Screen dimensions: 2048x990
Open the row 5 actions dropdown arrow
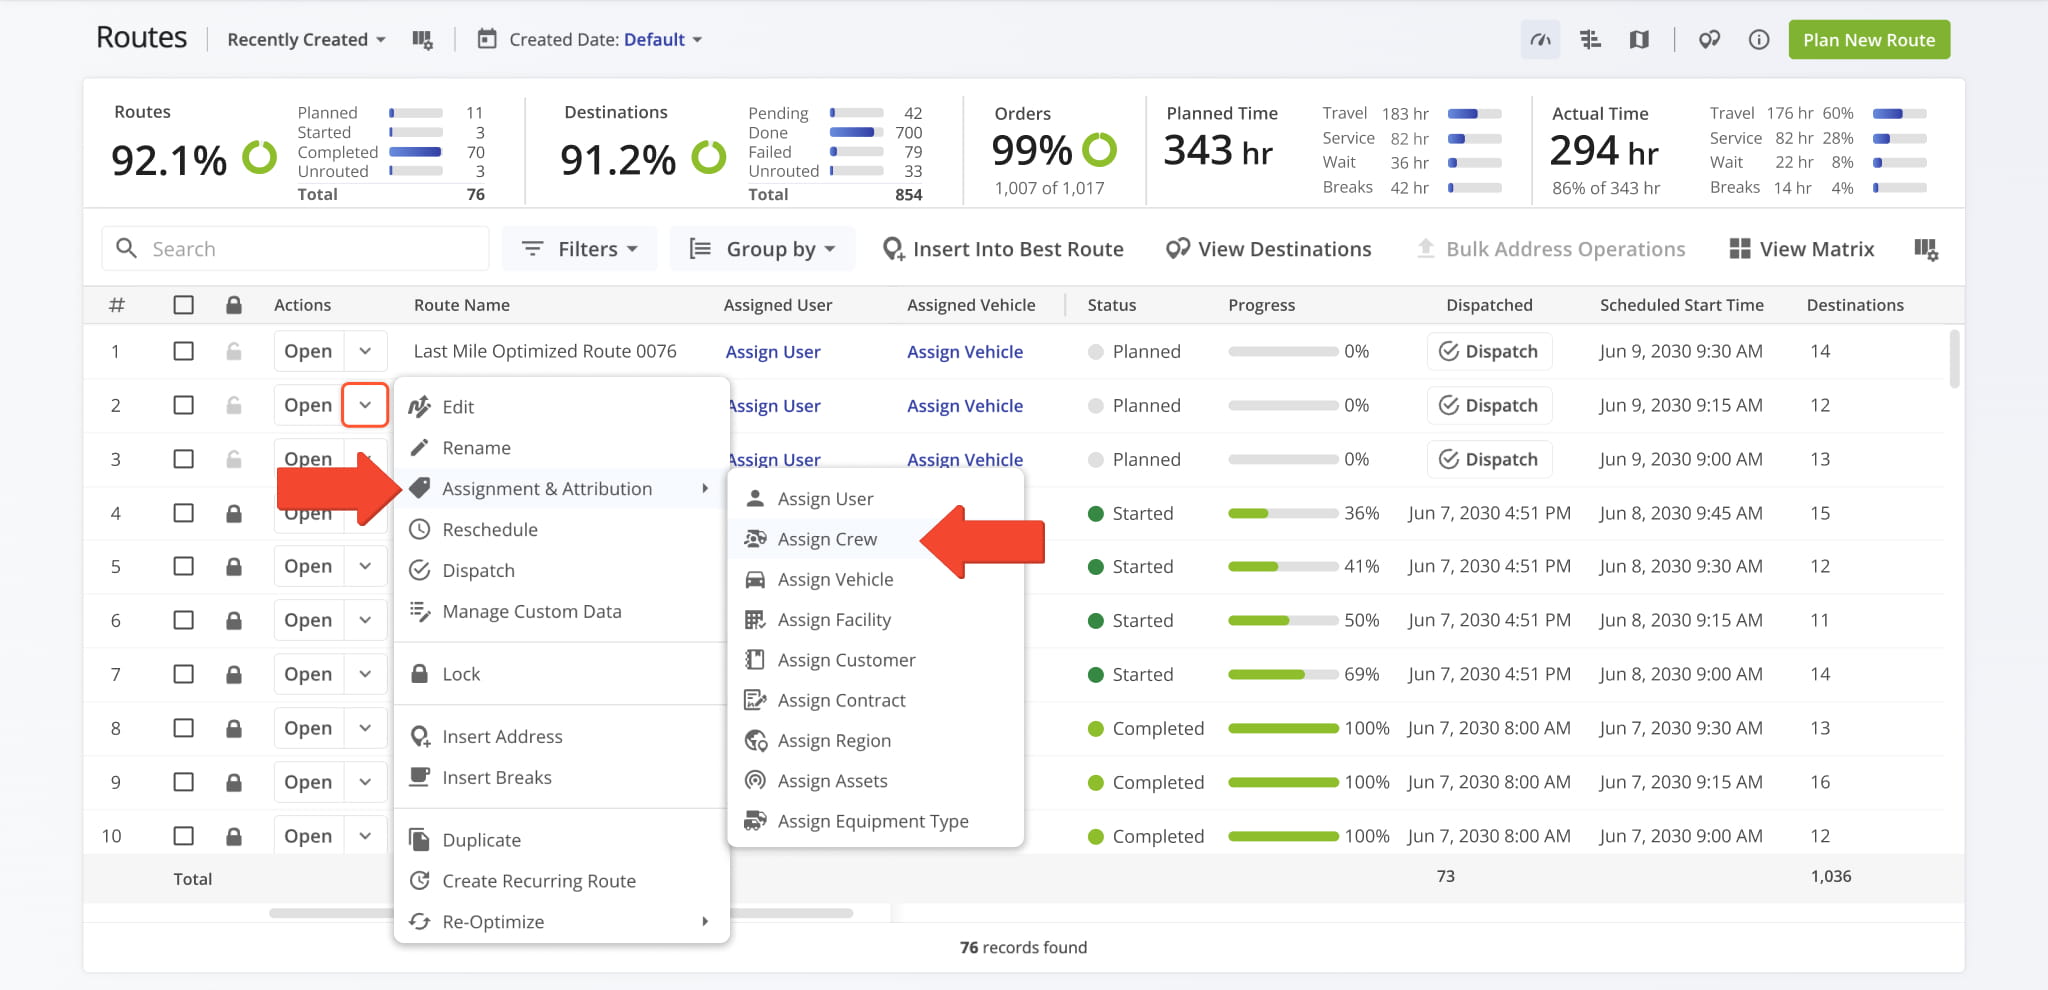pyautogui.click(x=366, y=566)
